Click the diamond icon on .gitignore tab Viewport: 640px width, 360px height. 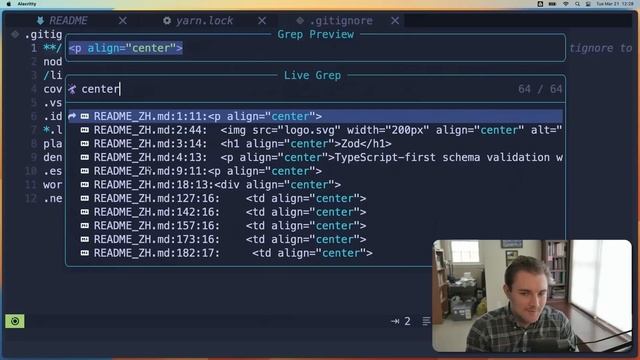(300, 20)
